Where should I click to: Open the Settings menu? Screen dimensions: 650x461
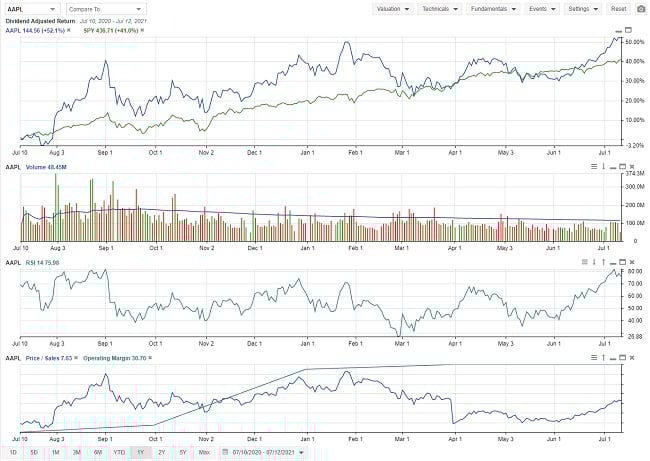pyautogui.click(x=582, y=9)
